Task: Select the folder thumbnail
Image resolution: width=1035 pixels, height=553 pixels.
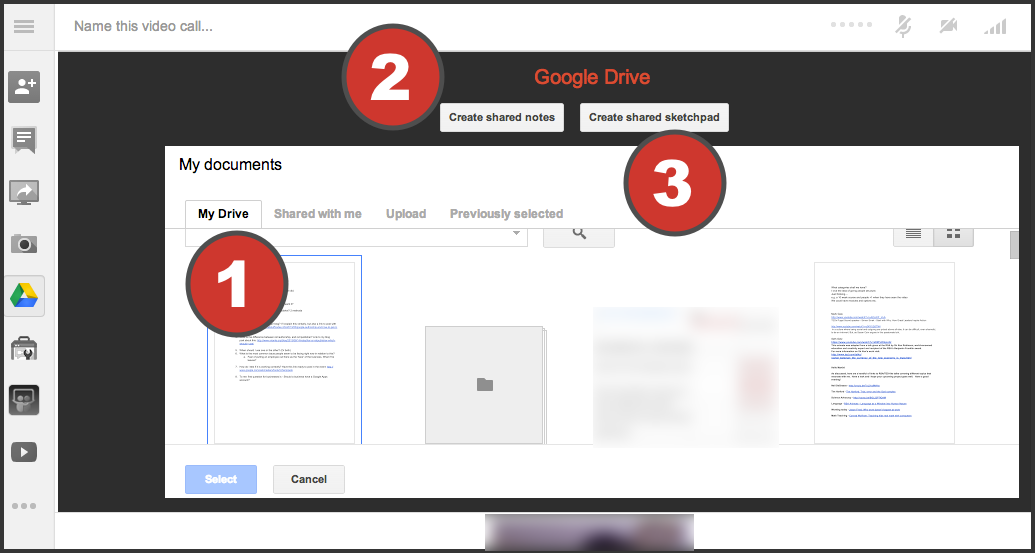Action: [485, 385]
